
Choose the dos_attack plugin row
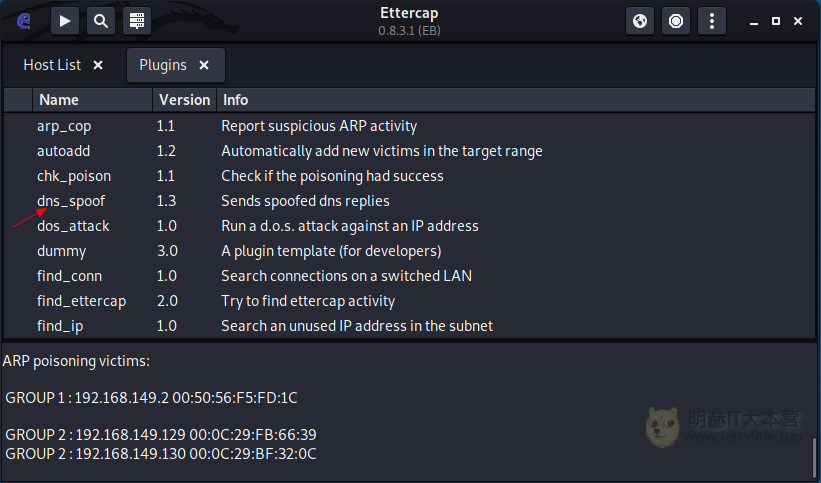coord(409,226)
